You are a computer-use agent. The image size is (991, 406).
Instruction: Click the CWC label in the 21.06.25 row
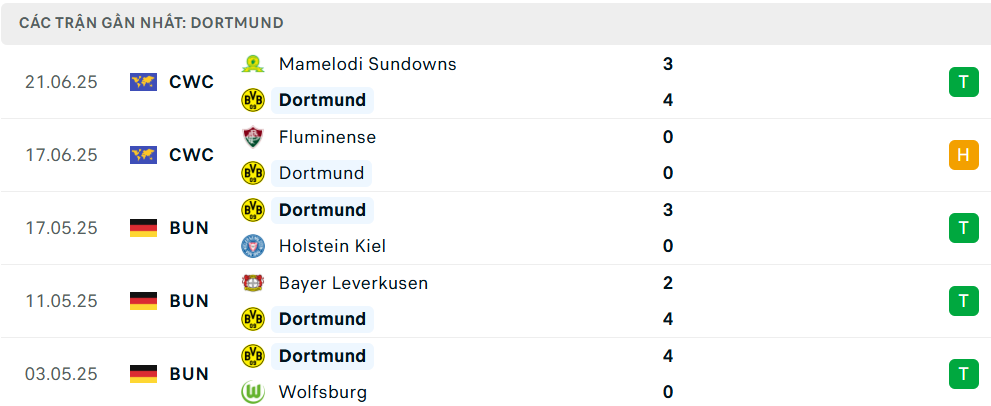pos(192,82)
